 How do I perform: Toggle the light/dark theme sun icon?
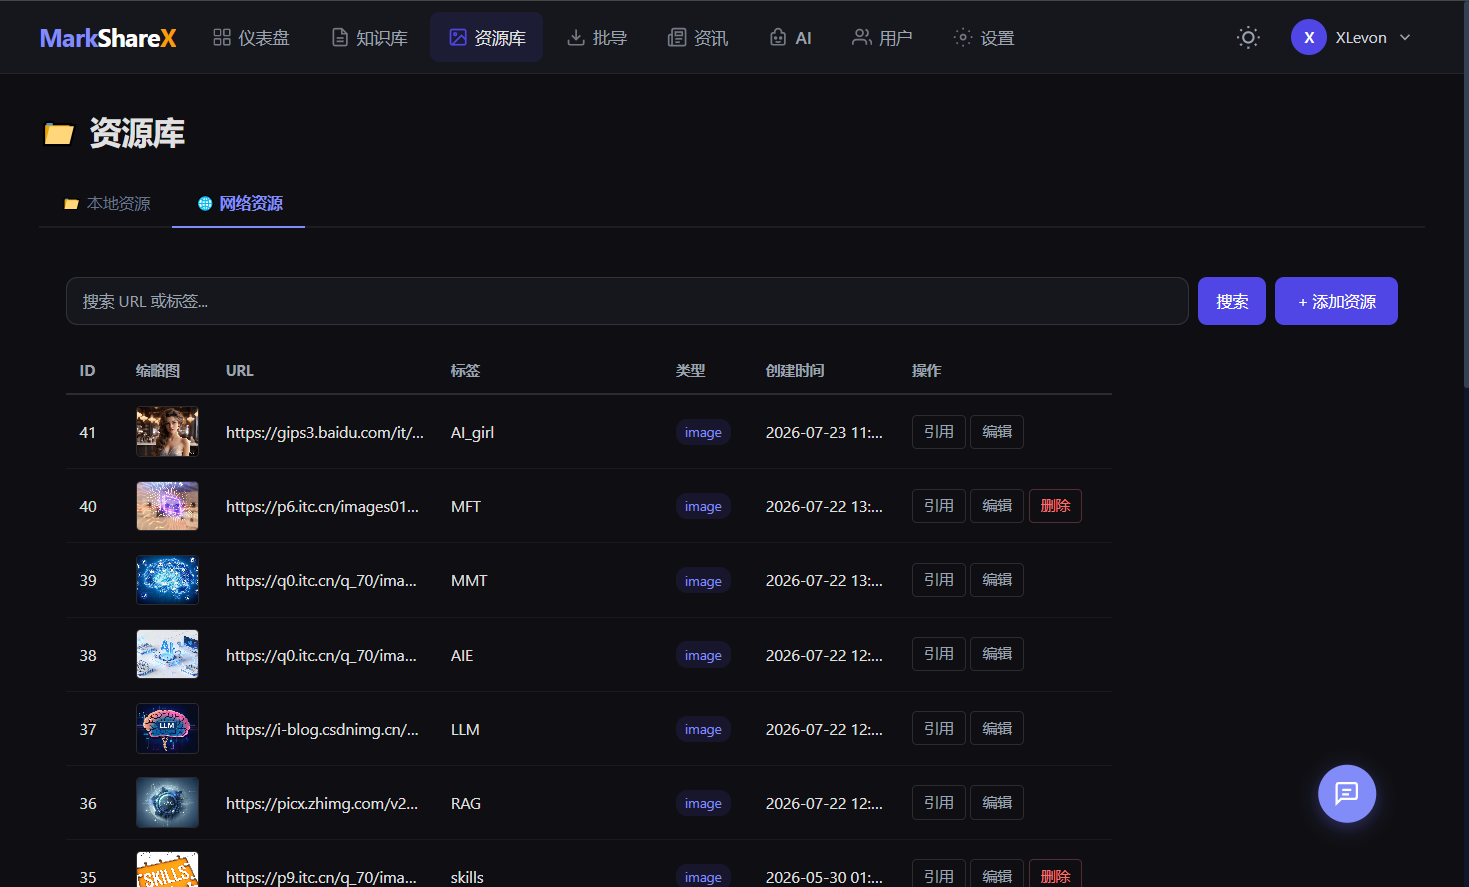click(x=1248, y=38)
